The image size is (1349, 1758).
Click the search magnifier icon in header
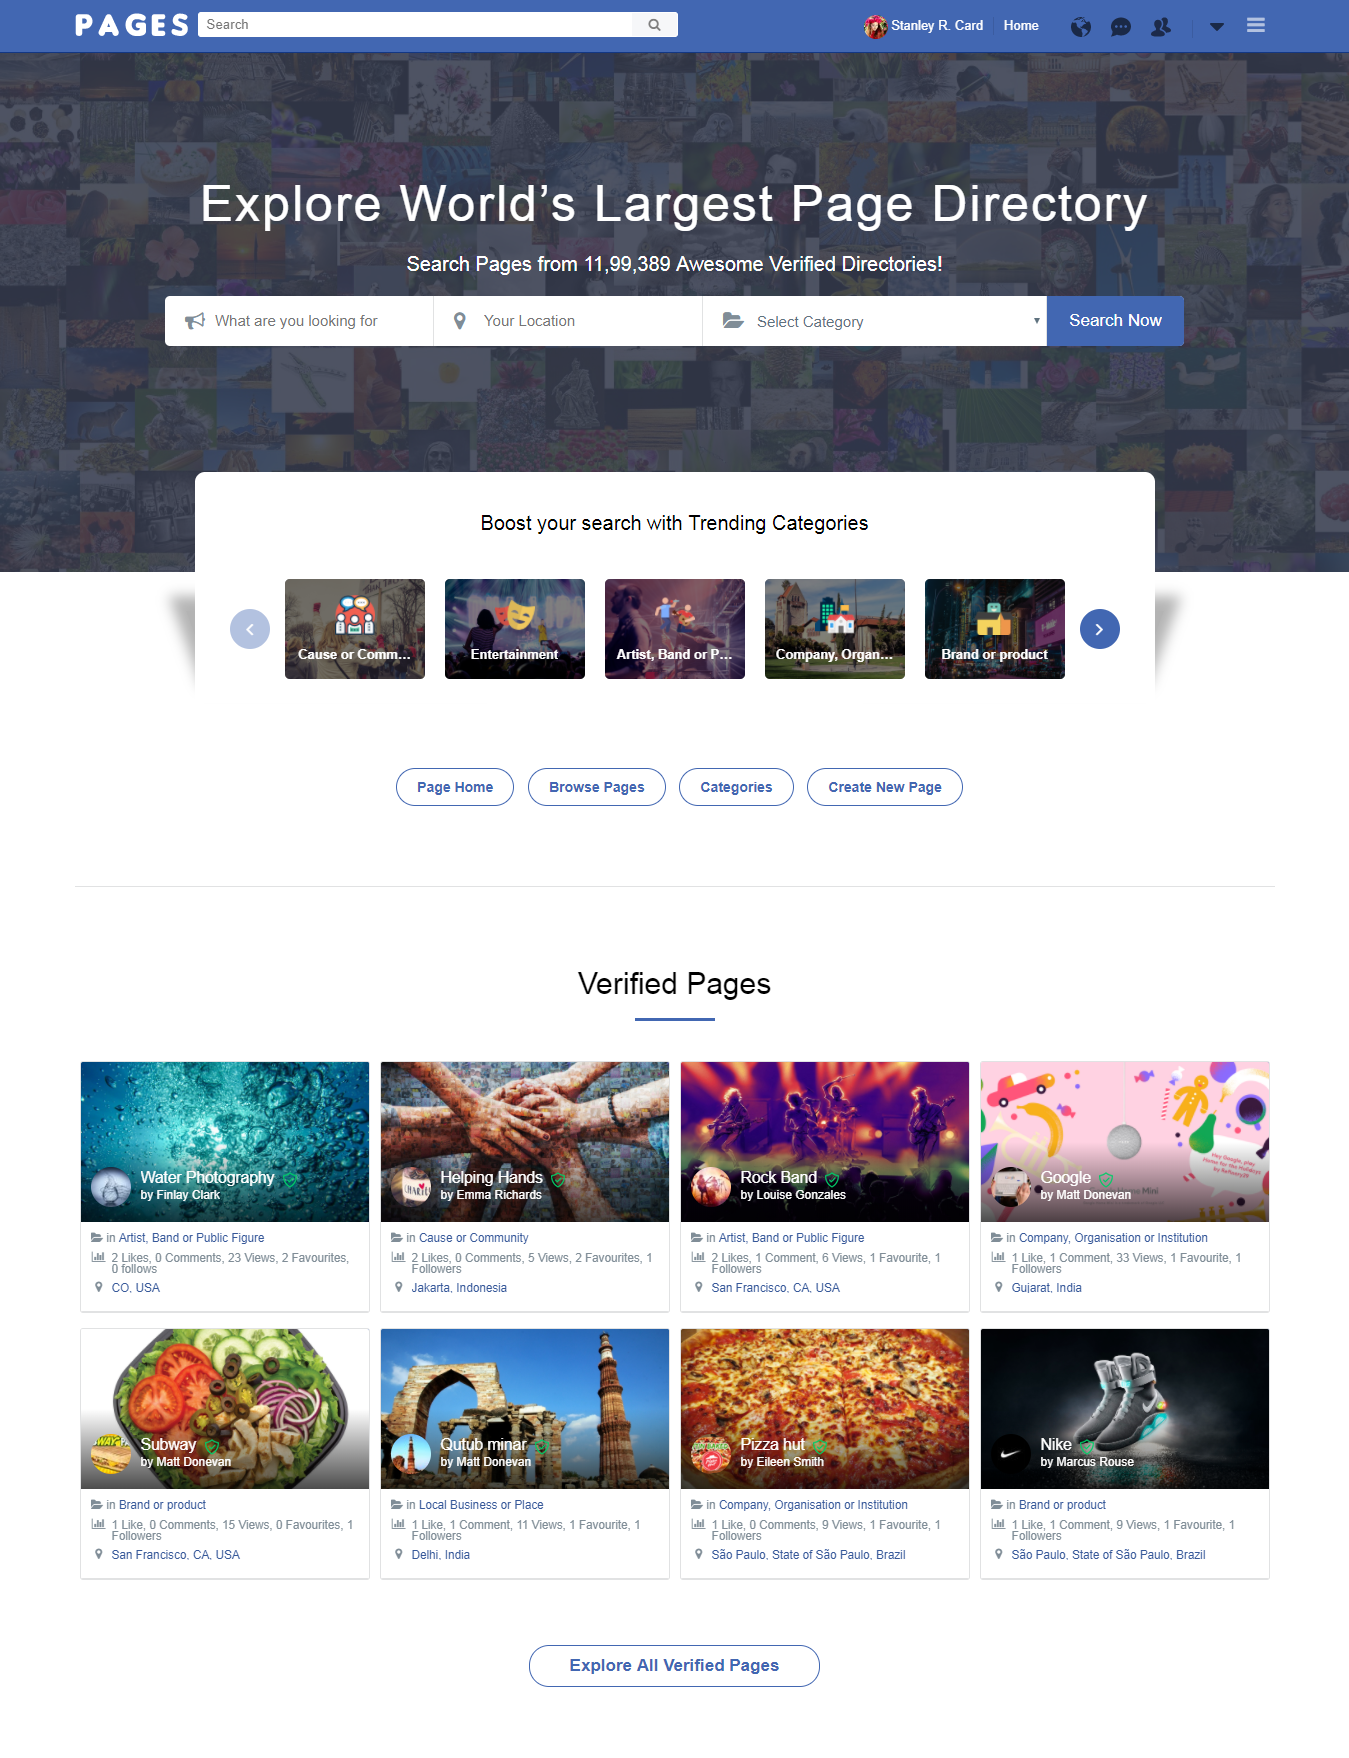point(654,25)
